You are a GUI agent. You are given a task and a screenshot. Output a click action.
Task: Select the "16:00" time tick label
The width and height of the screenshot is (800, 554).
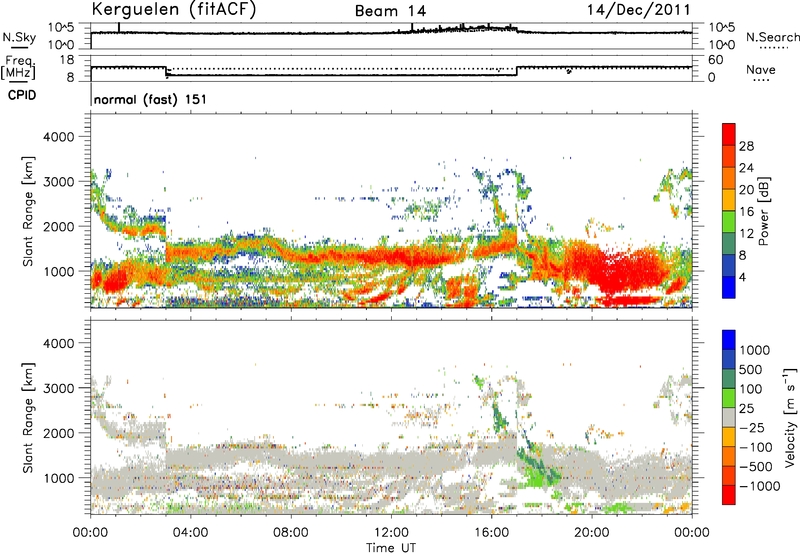coord(491,533)
